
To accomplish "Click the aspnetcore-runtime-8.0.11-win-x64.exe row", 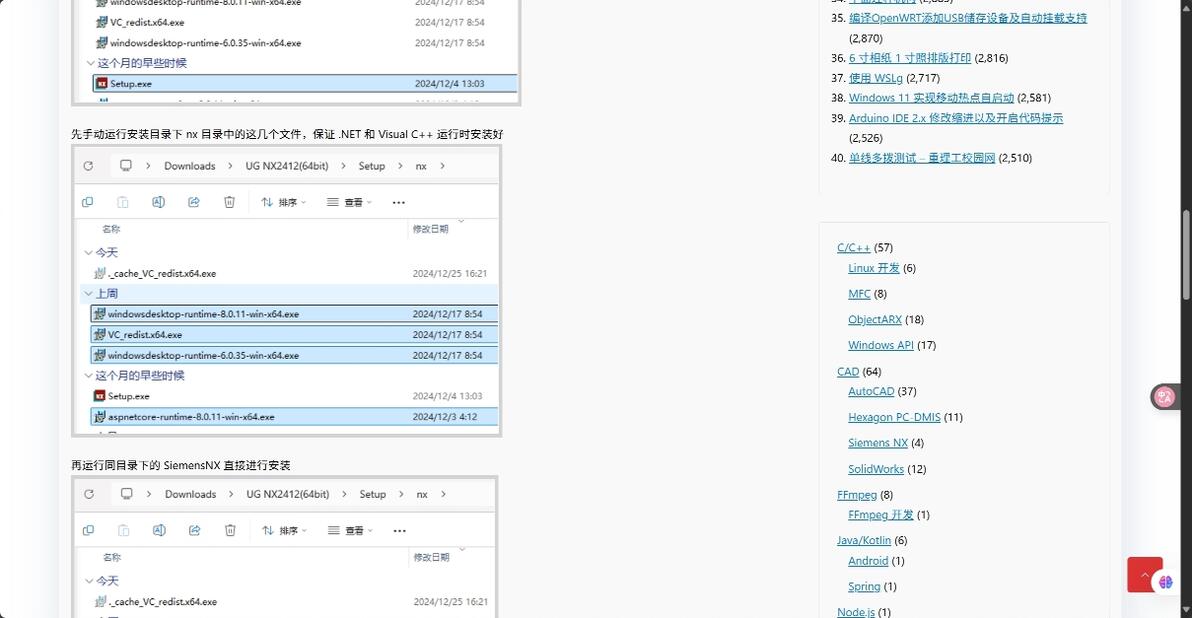I will click(x=294, y=417).
